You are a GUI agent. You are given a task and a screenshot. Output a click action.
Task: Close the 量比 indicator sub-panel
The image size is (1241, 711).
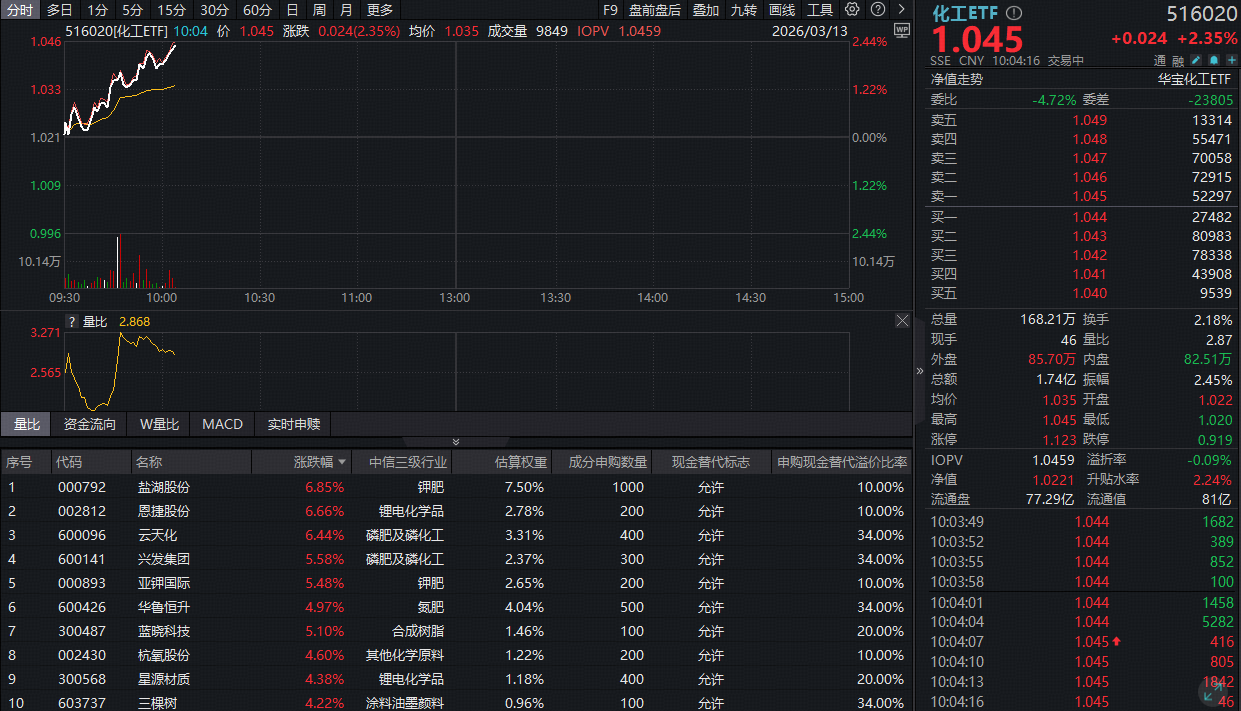point(902,321)
